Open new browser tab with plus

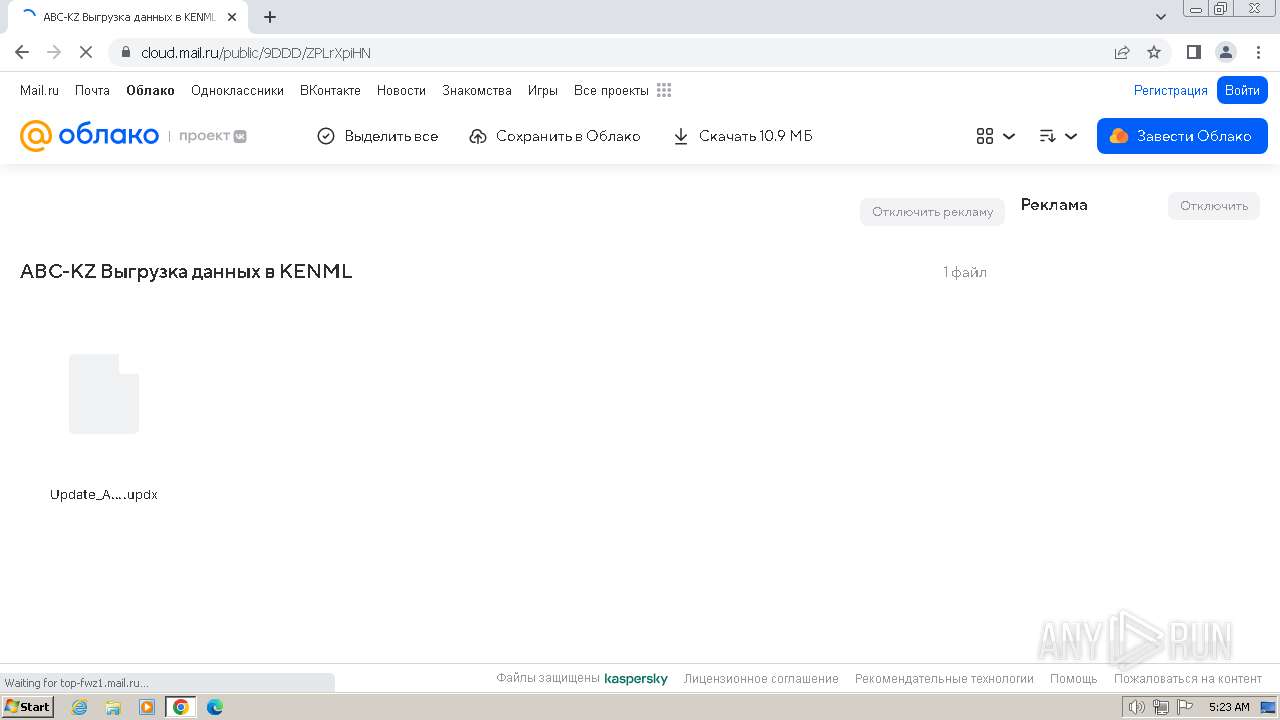coord(270,17)
